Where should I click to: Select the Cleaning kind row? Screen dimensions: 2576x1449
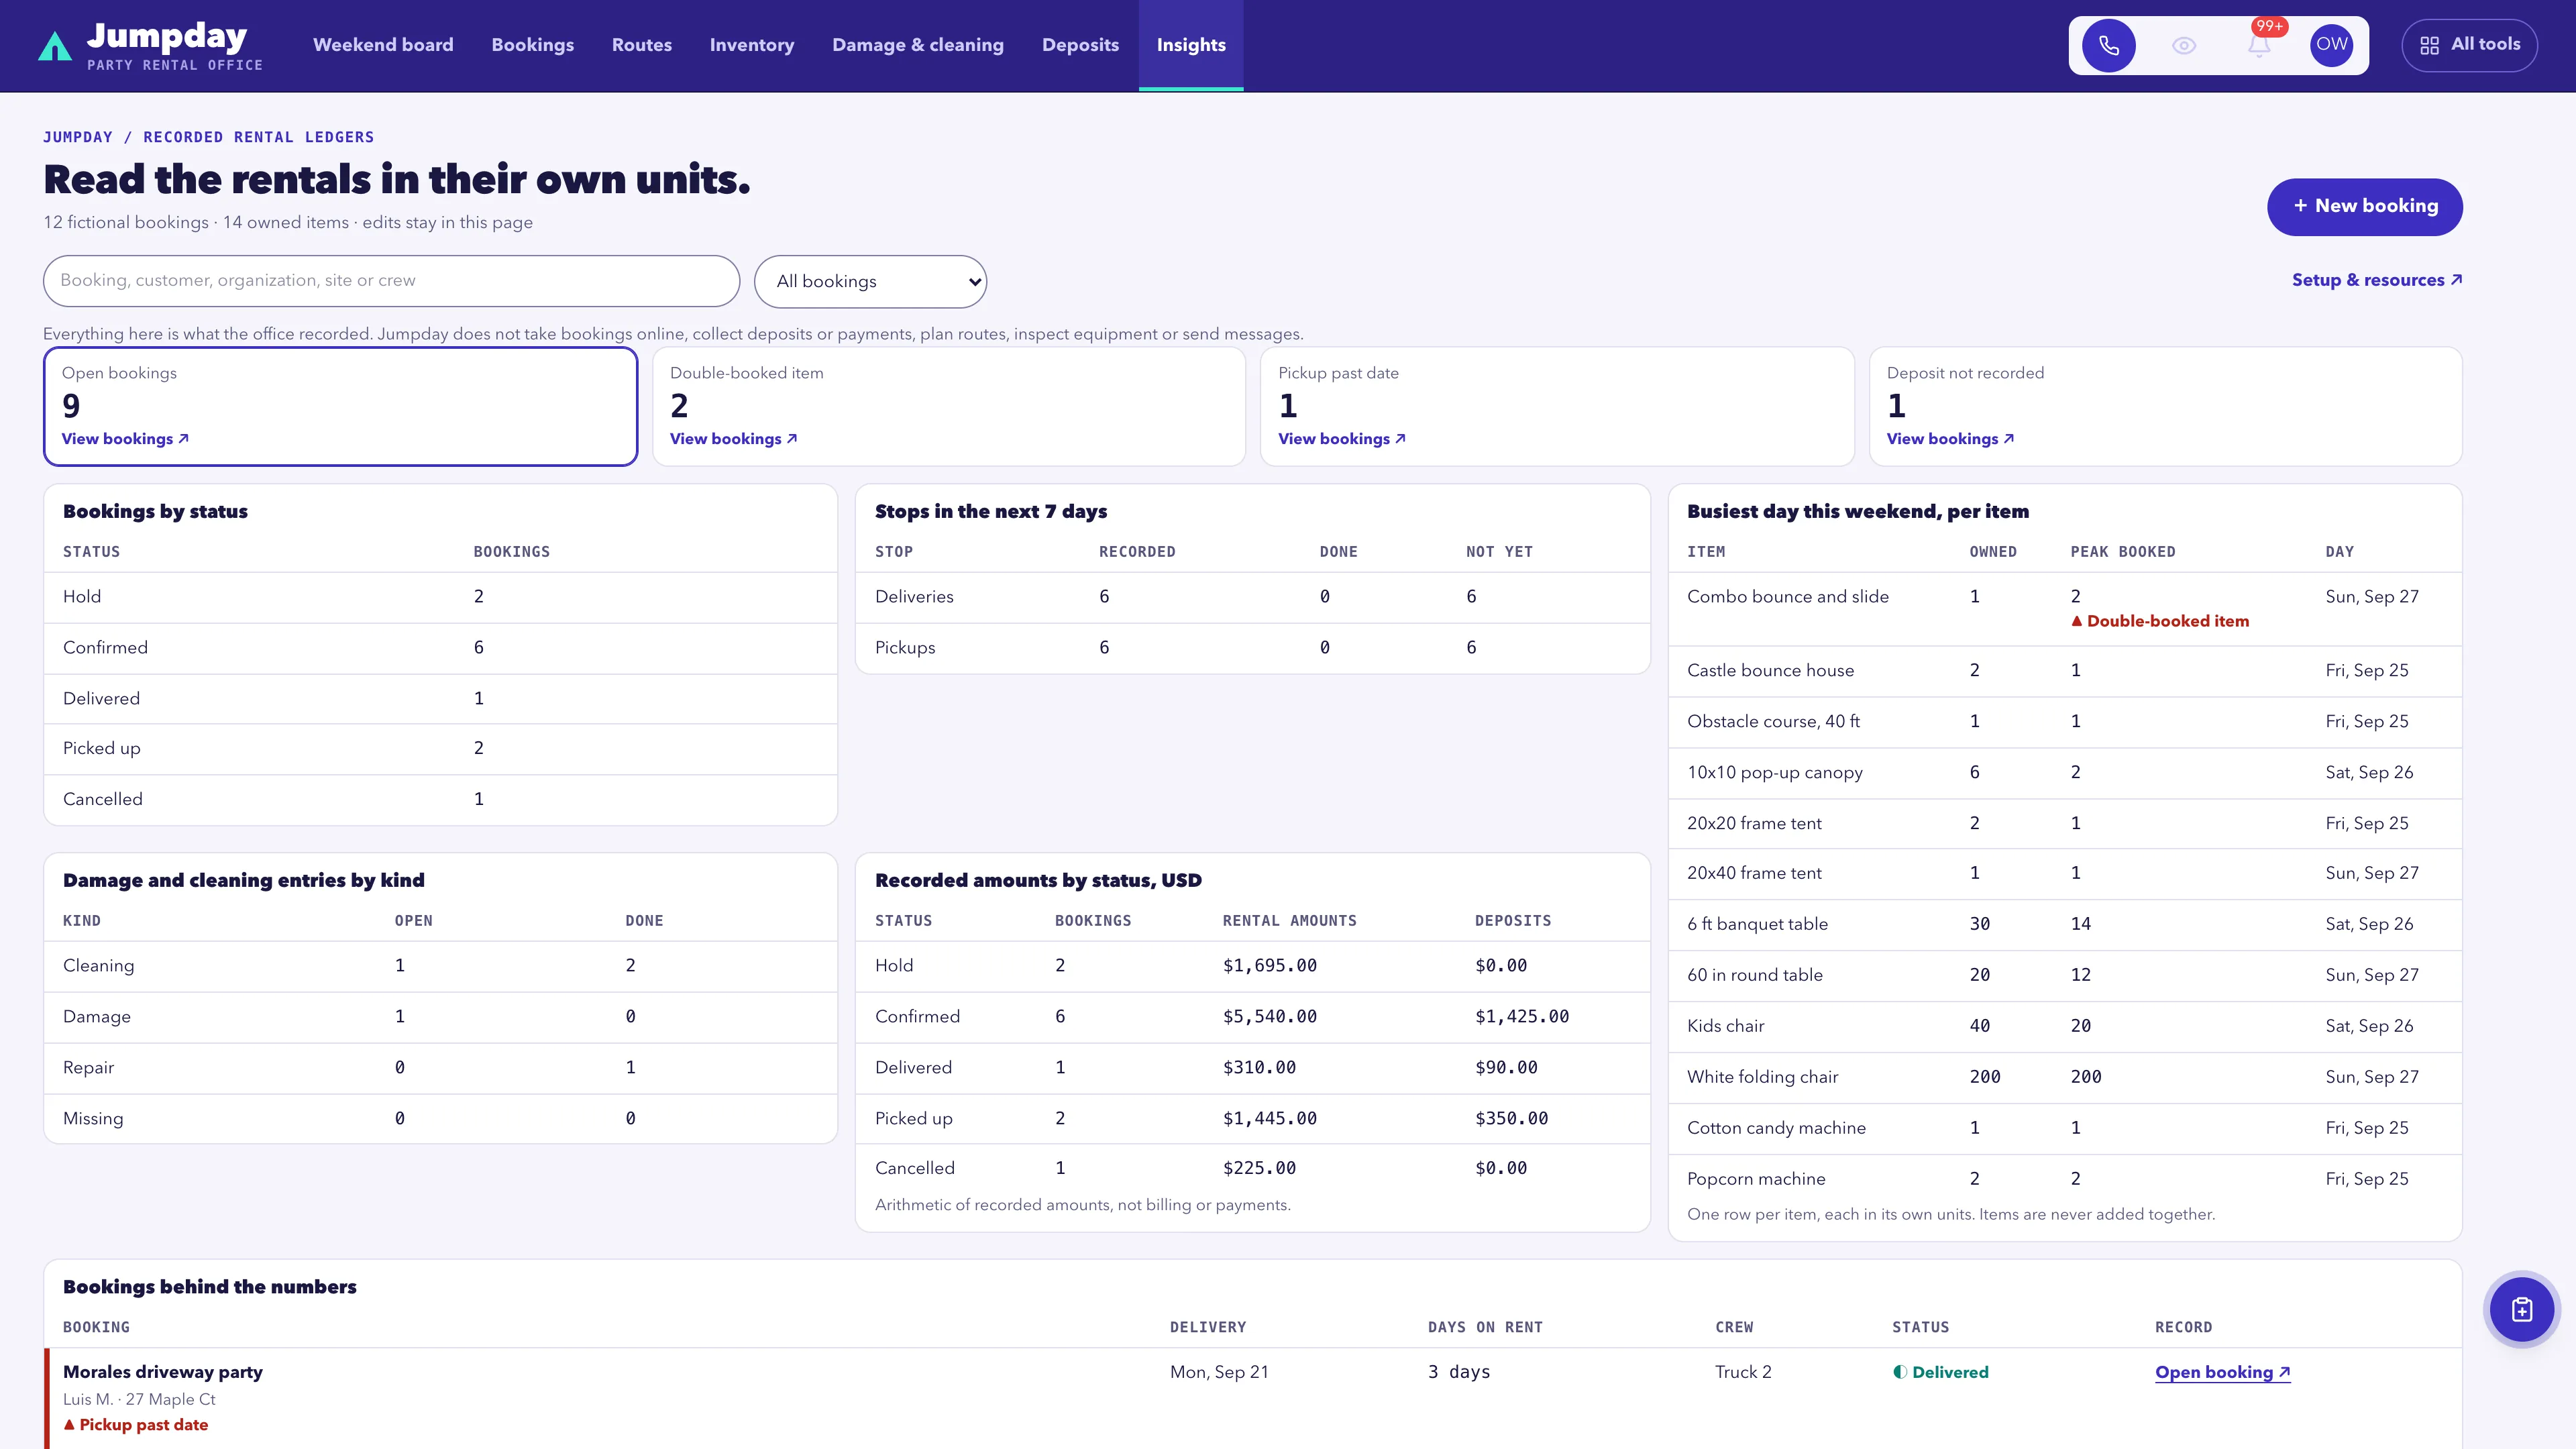point(440,966)
